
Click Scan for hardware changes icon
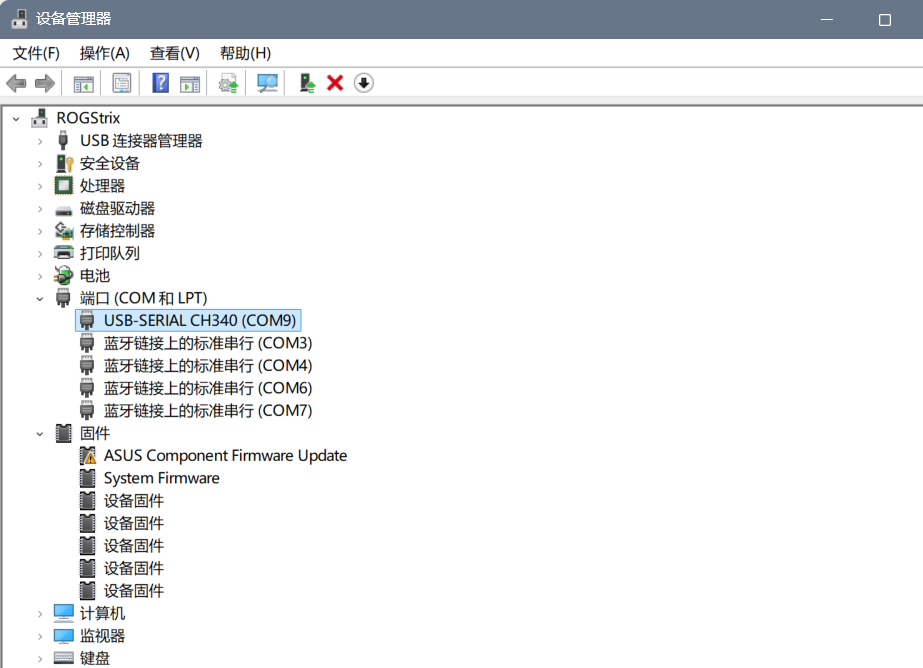[x=267, y=83]
